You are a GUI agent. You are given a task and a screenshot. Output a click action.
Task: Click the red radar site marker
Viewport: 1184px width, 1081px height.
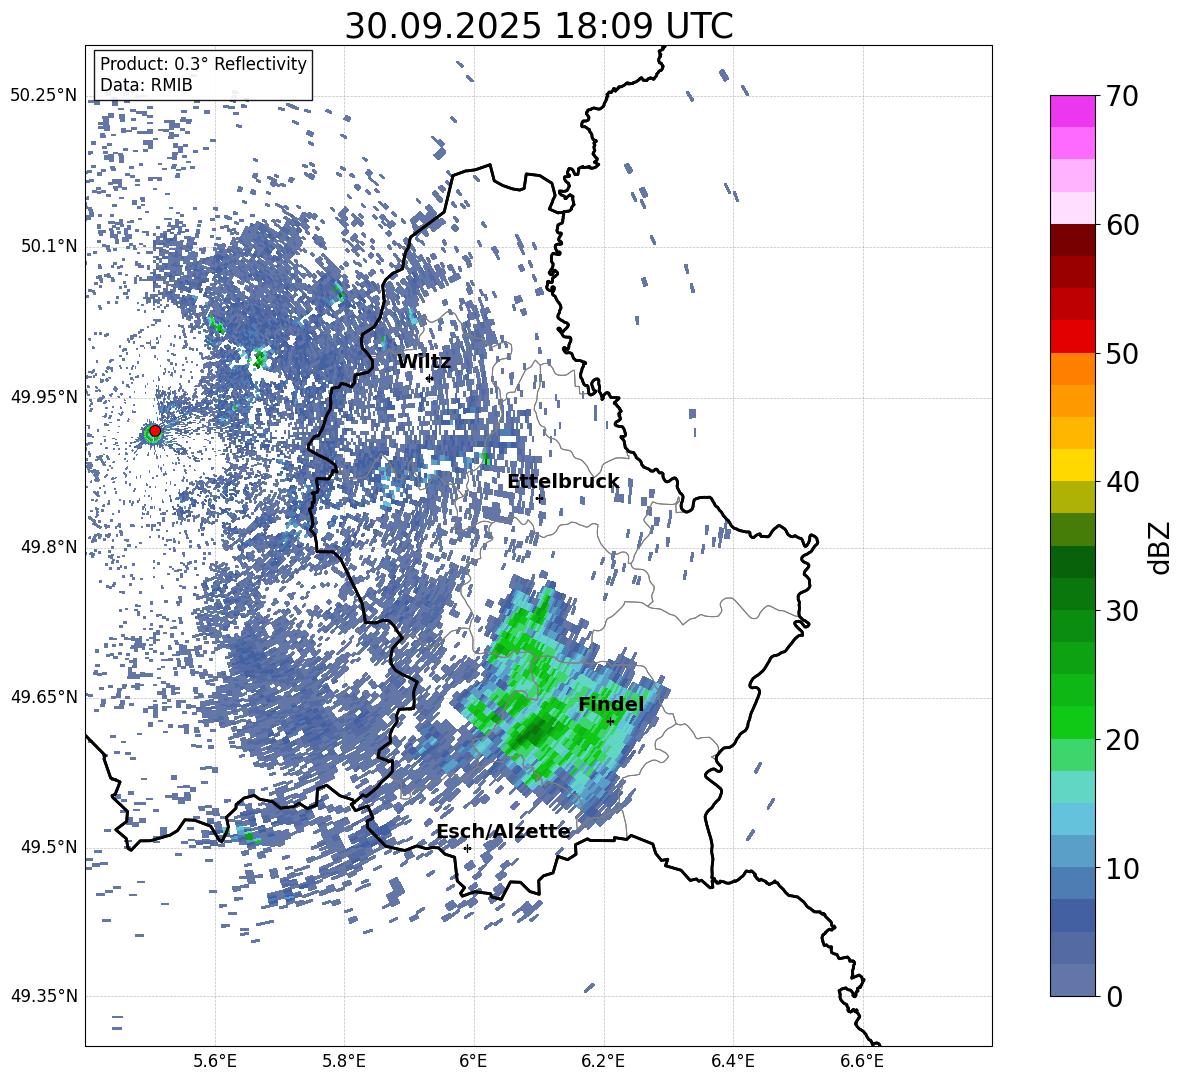(x=155, y=431)
